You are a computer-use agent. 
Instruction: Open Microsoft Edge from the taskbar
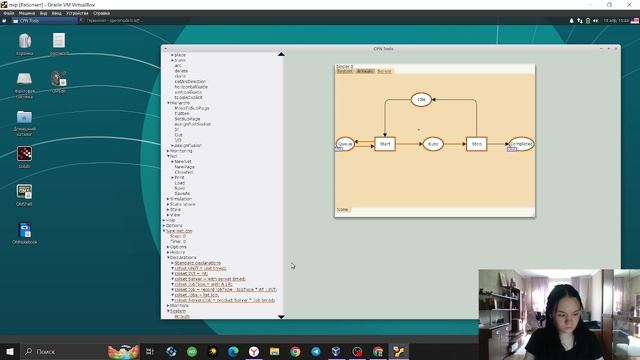[233, 351]
